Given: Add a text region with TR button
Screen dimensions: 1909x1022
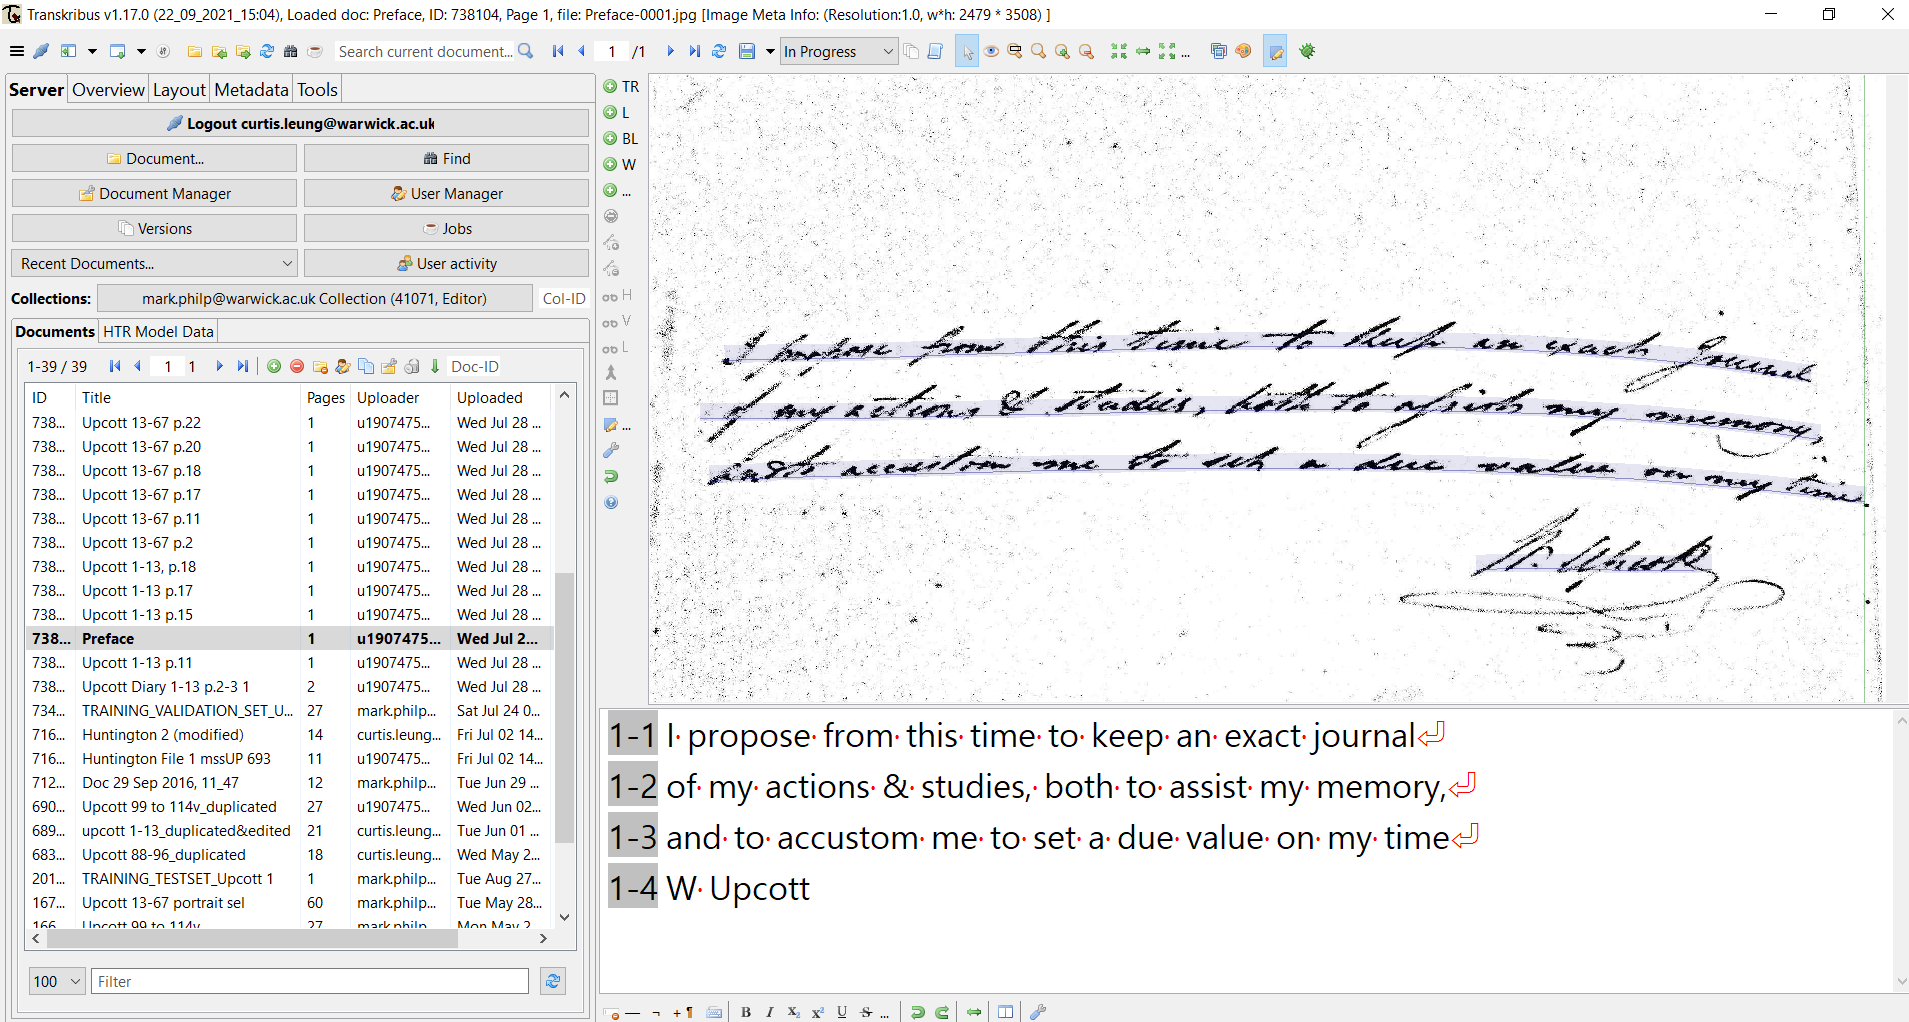Looking at the screenshot, I should 621,87.
